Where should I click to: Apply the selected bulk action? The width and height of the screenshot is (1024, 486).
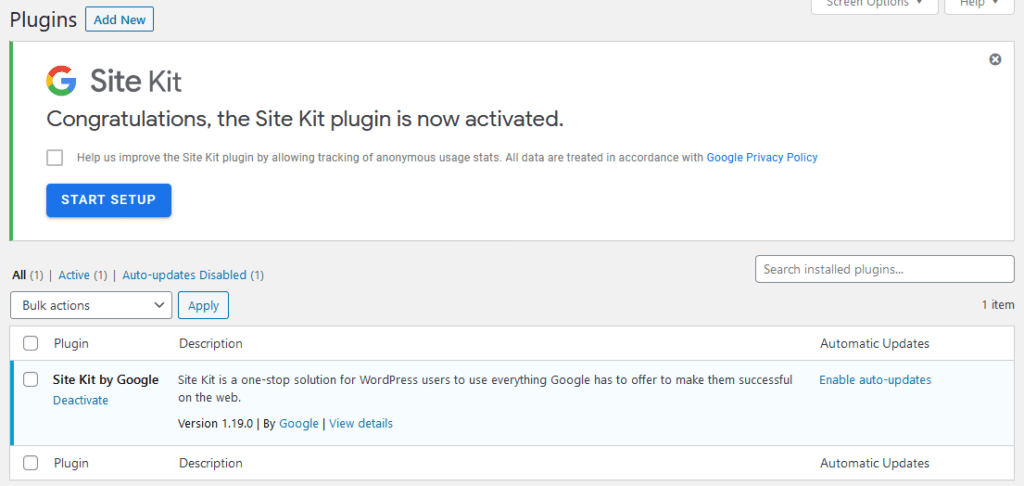coord(203,305)
